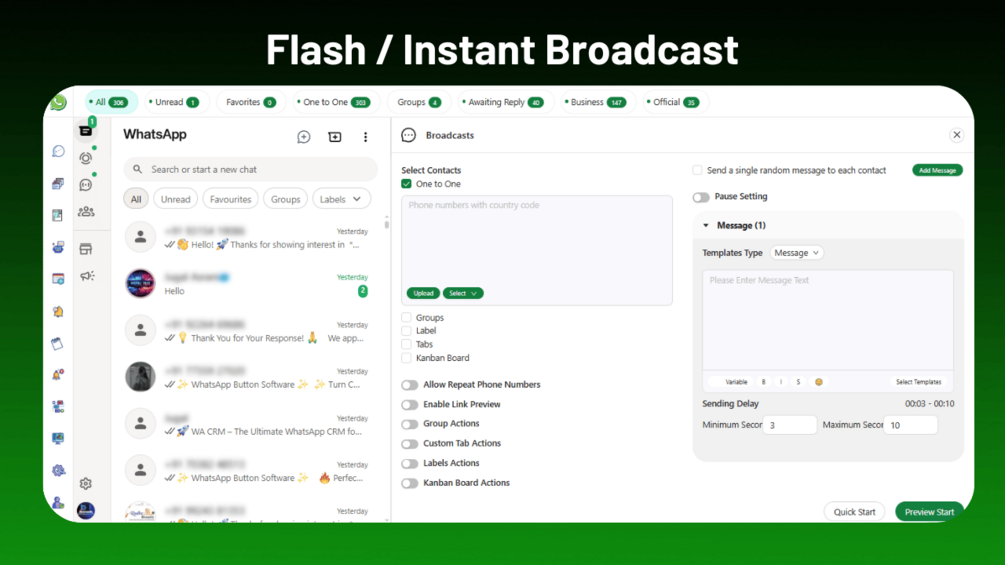This screenshot has width=1005, height=565.
Task: Open chat saying Thank You for Your Response
Action: tap(251, 331)
